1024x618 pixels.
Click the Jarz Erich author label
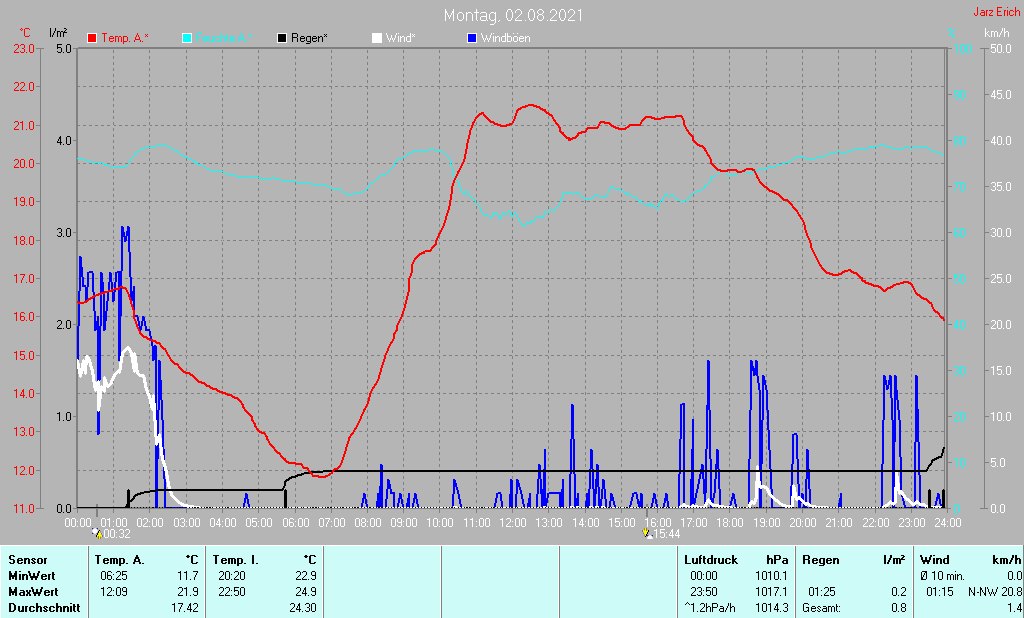[997, 12]
